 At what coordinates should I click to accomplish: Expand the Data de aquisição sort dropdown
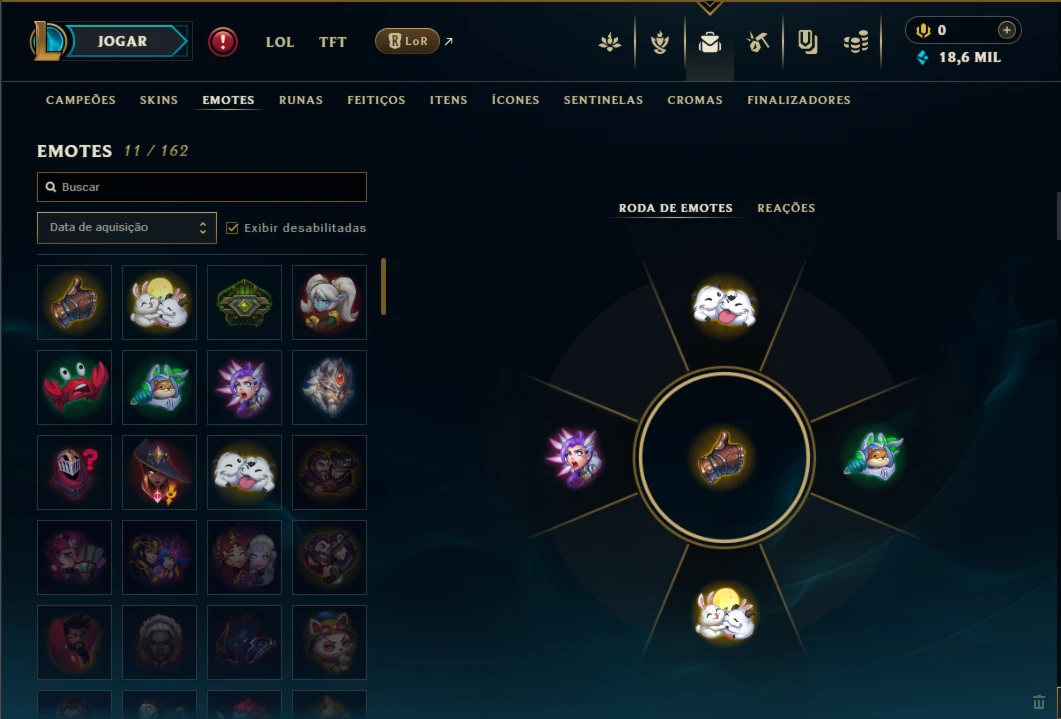click(127, 228)
